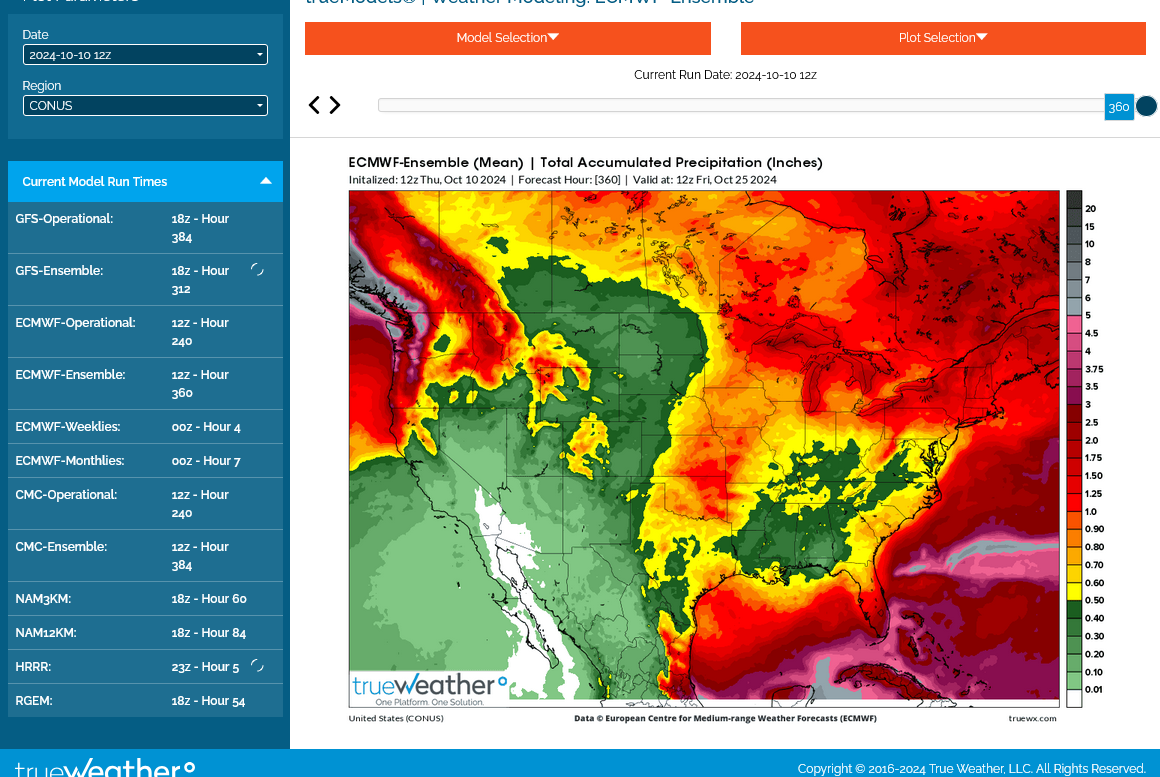Click the forecast hour slider handle

(x=1146, y=106)
